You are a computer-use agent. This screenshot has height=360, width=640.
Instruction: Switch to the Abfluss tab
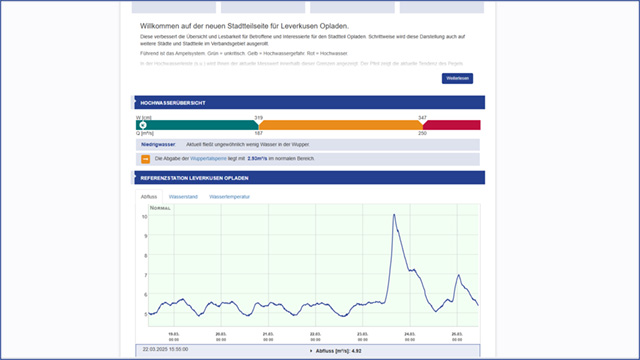click(x=149, y=197)
